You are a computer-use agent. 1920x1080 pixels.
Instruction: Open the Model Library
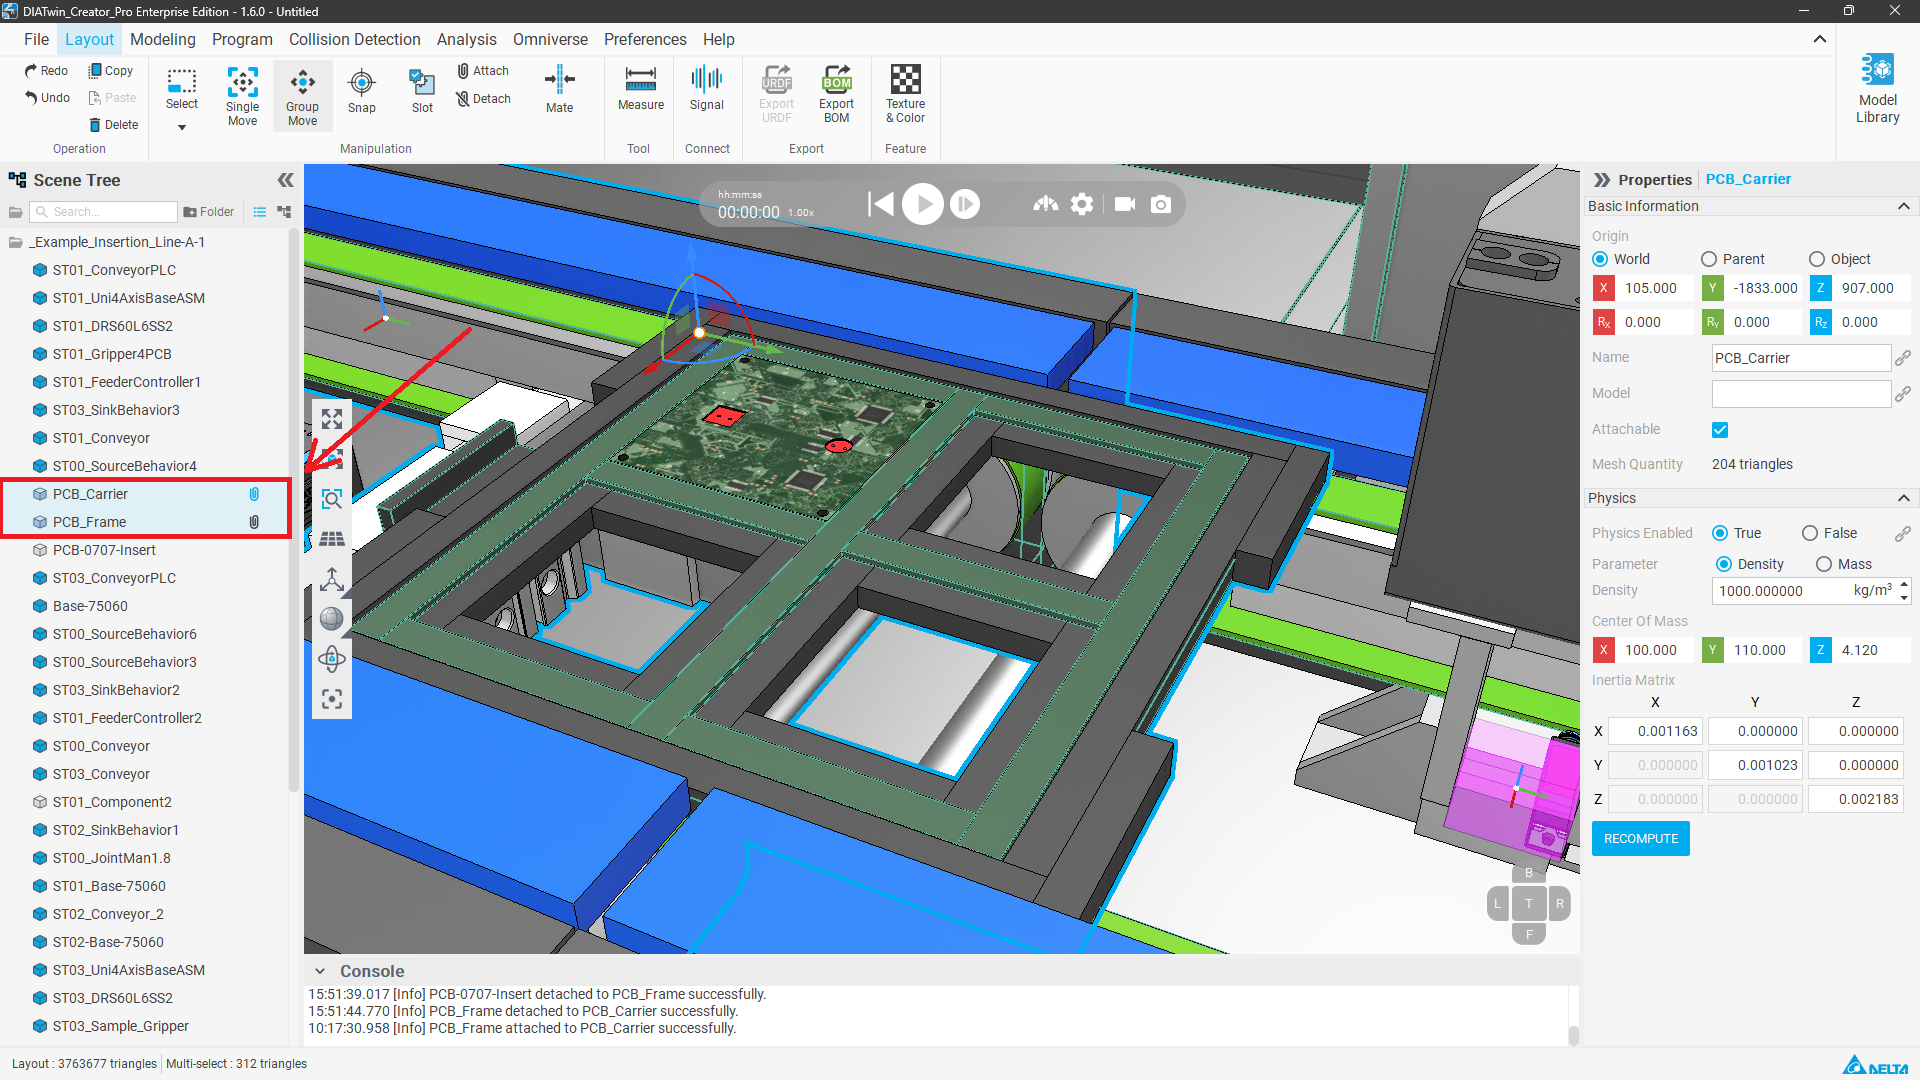pyautogui.click(x=1878, y=89)
